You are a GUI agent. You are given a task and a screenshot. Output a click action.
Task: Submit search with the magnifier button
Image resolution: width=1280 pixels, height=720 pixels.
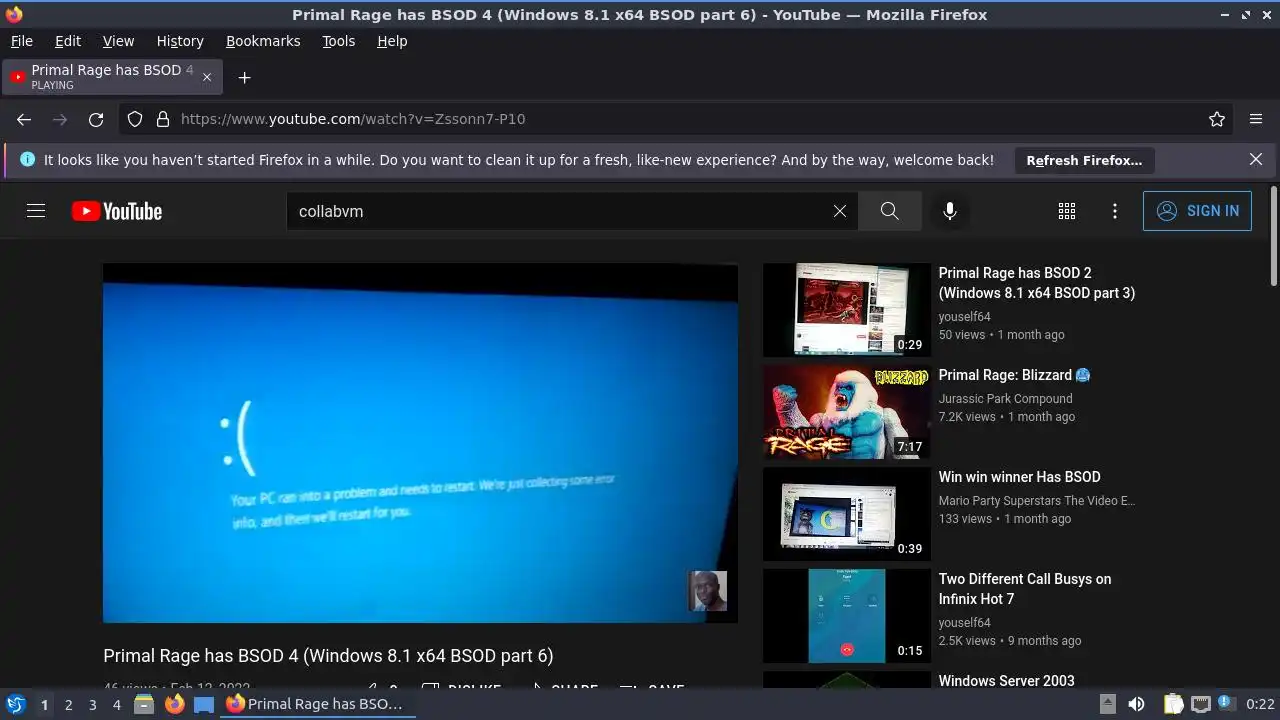pyautogui.click(x=889, y=211)
